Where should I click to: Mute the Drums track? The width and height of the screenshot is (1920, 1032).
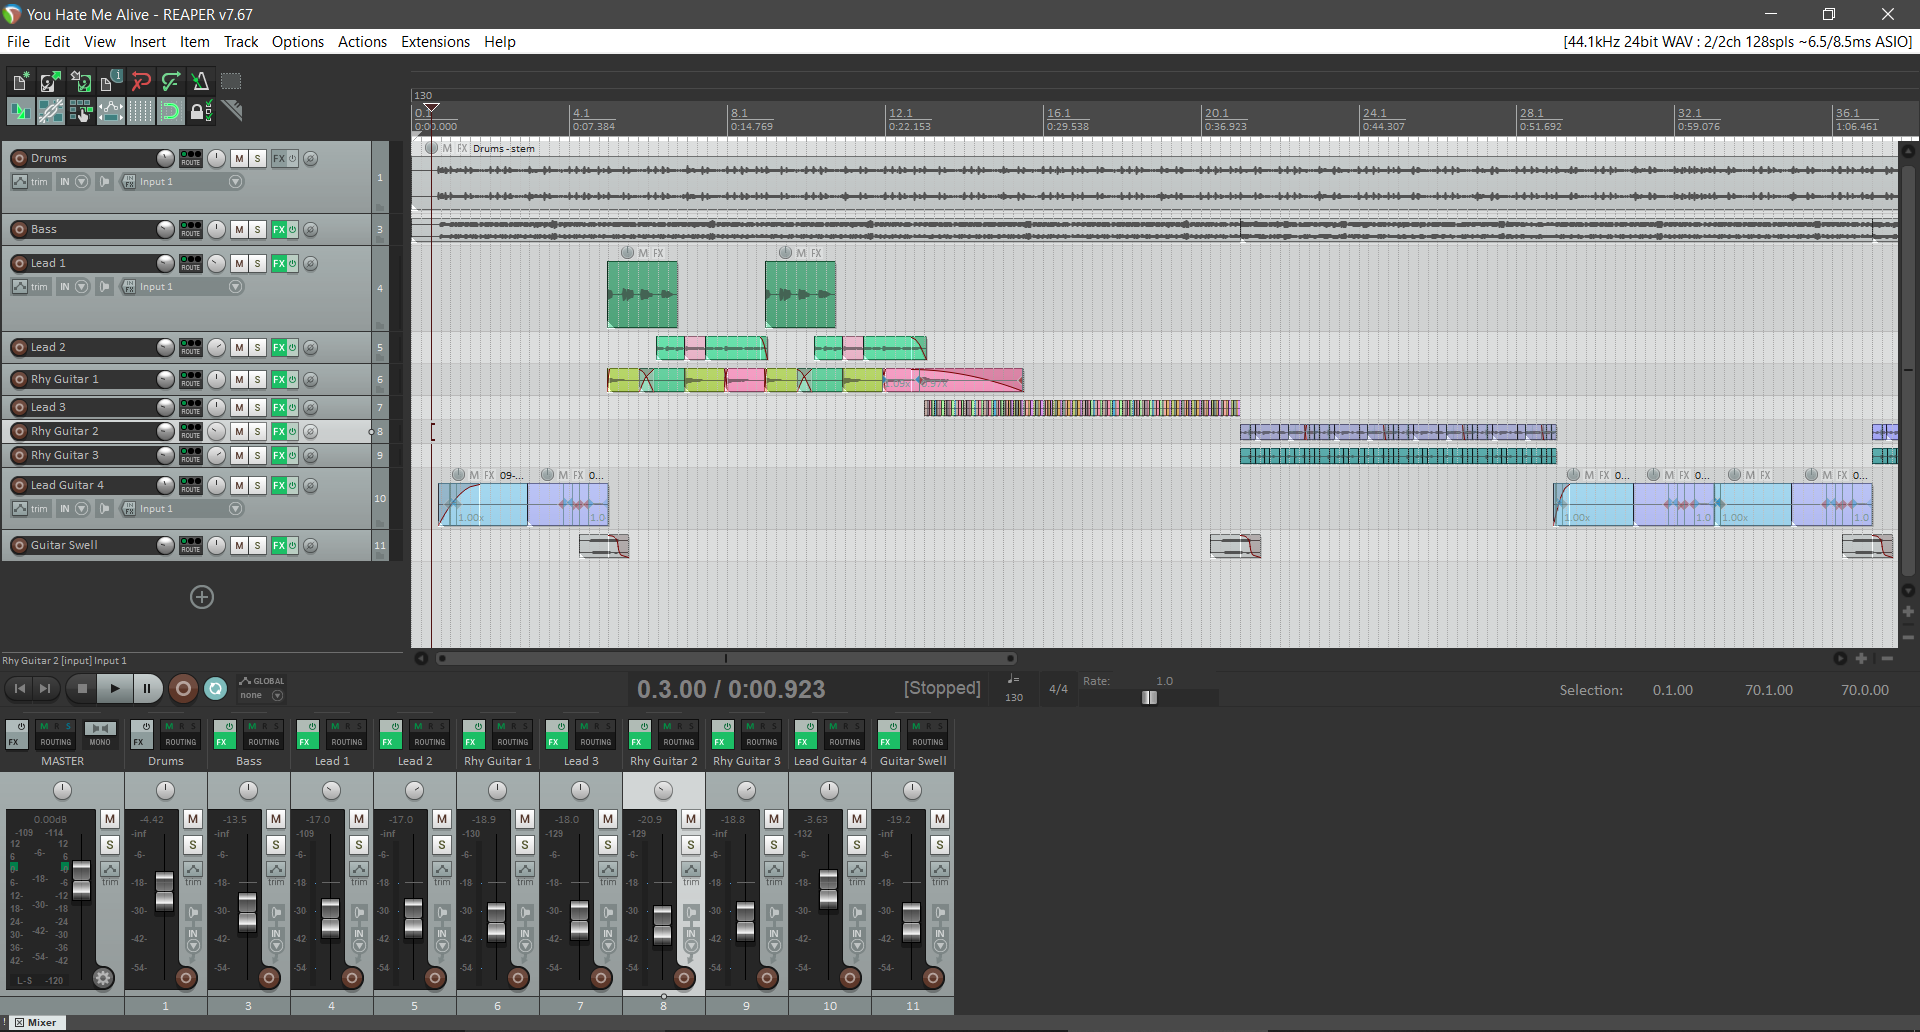tap(239, 158)
